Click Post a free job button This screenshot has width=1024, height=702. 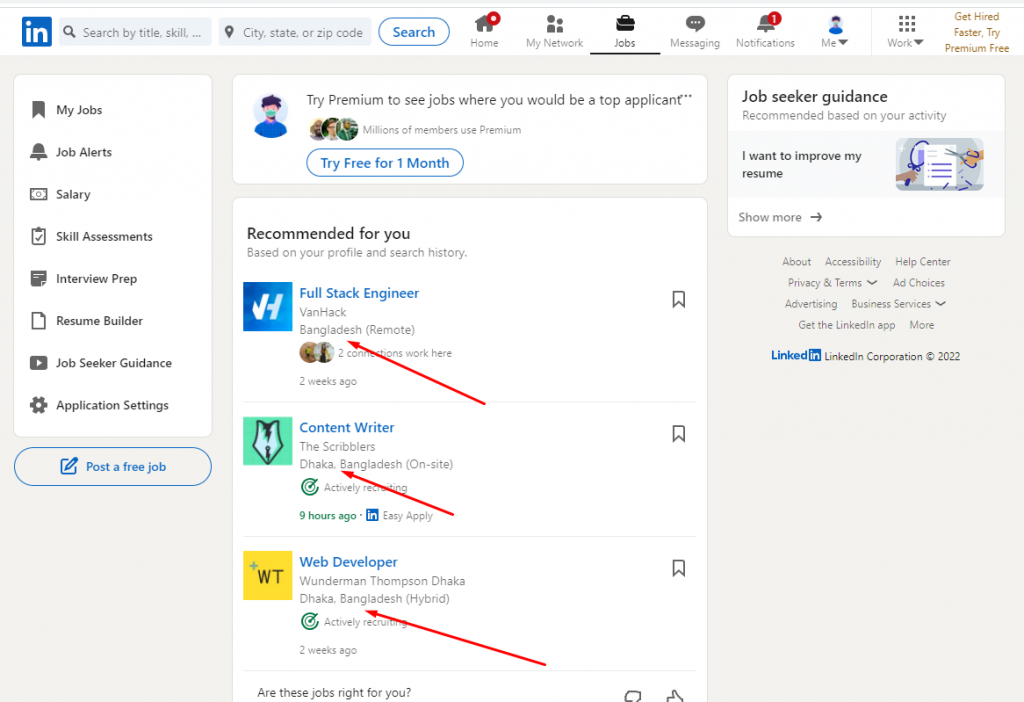click(x=112, y=466)
